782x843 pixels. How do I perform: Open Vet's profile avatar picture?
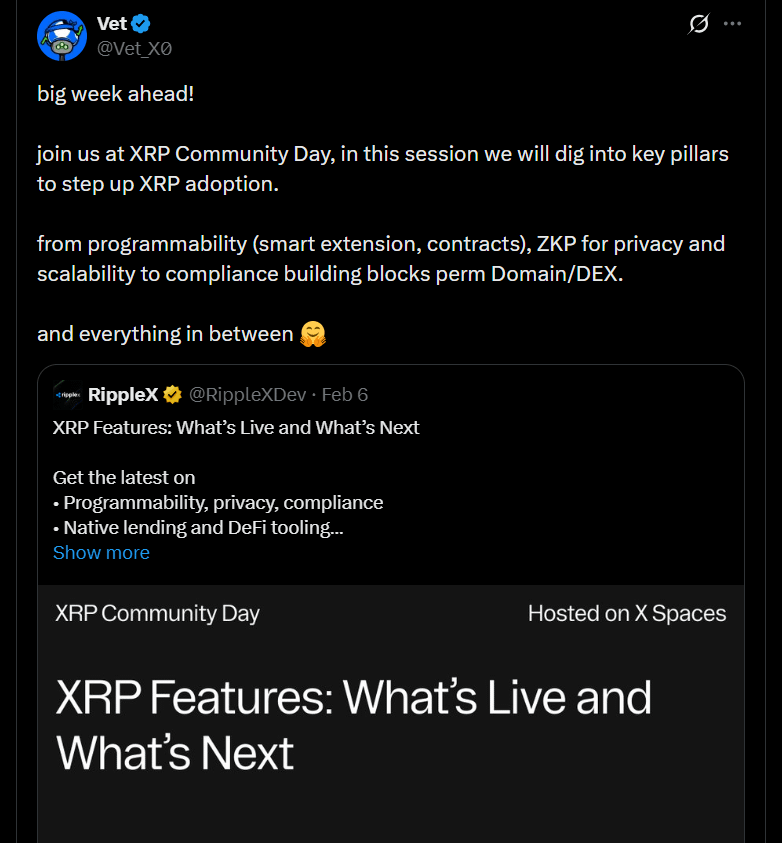62,35
